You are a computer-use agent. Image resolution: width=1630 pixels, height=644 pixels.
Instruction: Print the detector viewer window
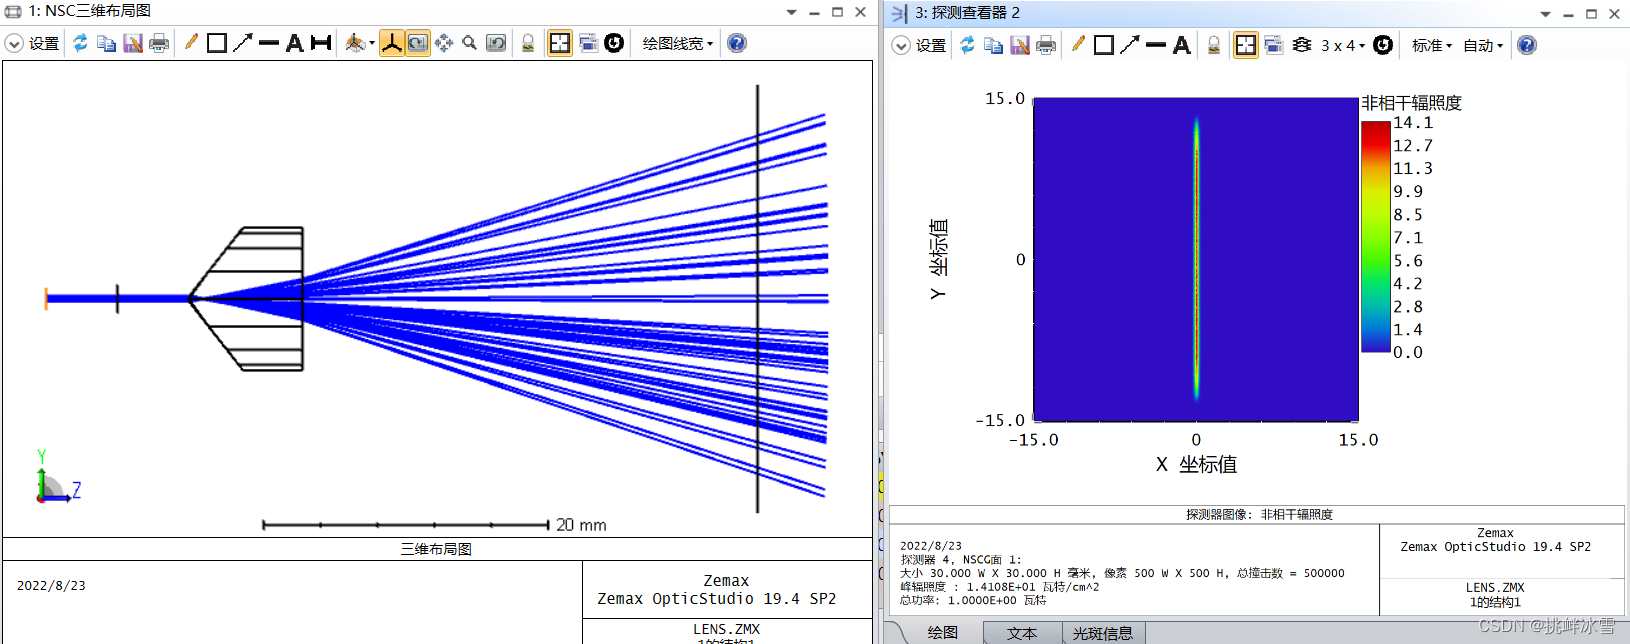tap(1046, 45)
